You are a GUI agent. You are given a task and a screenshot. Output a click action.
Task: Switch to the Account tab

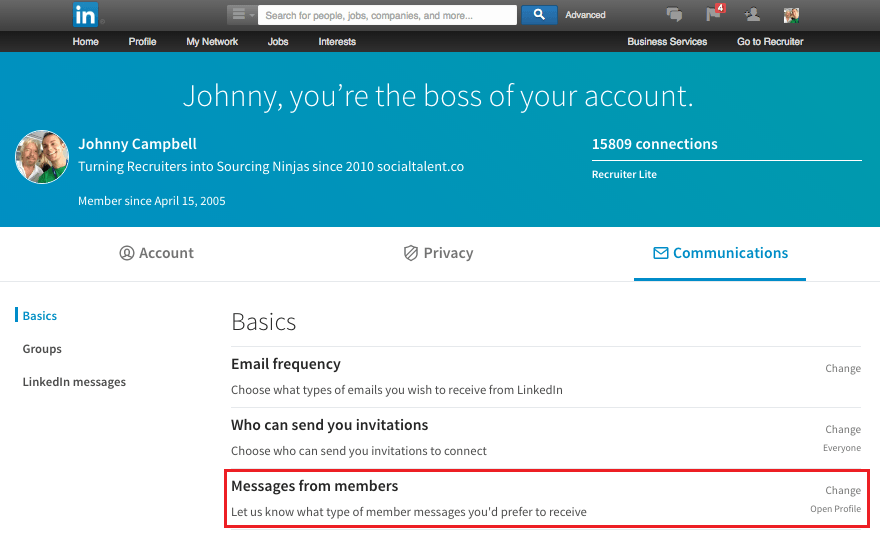(x=157, y=253)
